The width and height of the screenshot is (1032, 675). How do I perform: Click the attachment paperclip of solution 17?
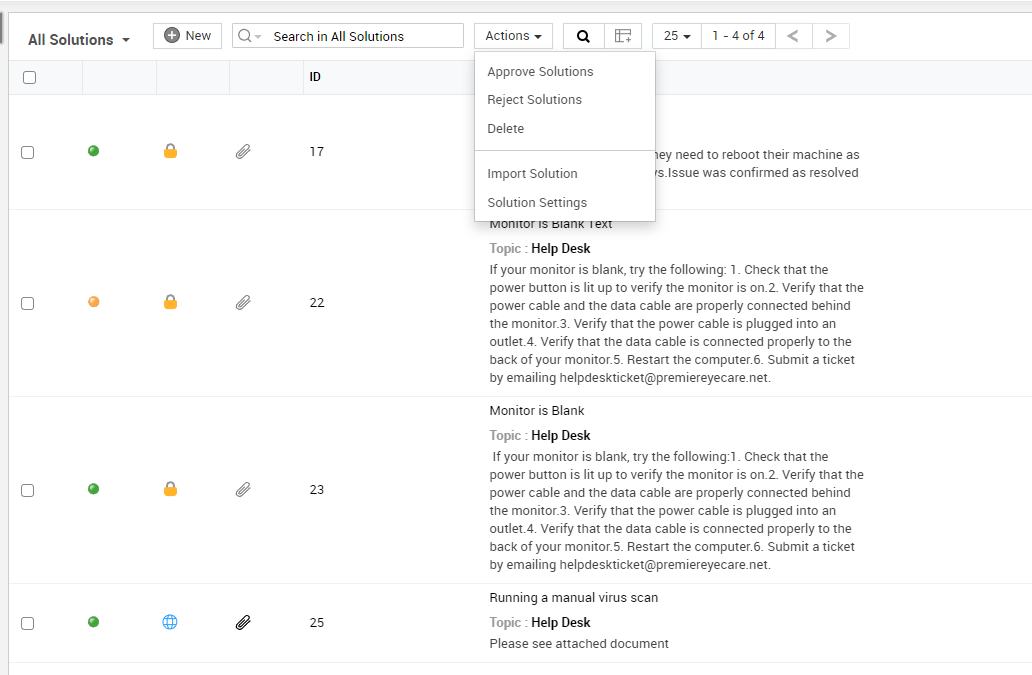click(x=244, y=152)
